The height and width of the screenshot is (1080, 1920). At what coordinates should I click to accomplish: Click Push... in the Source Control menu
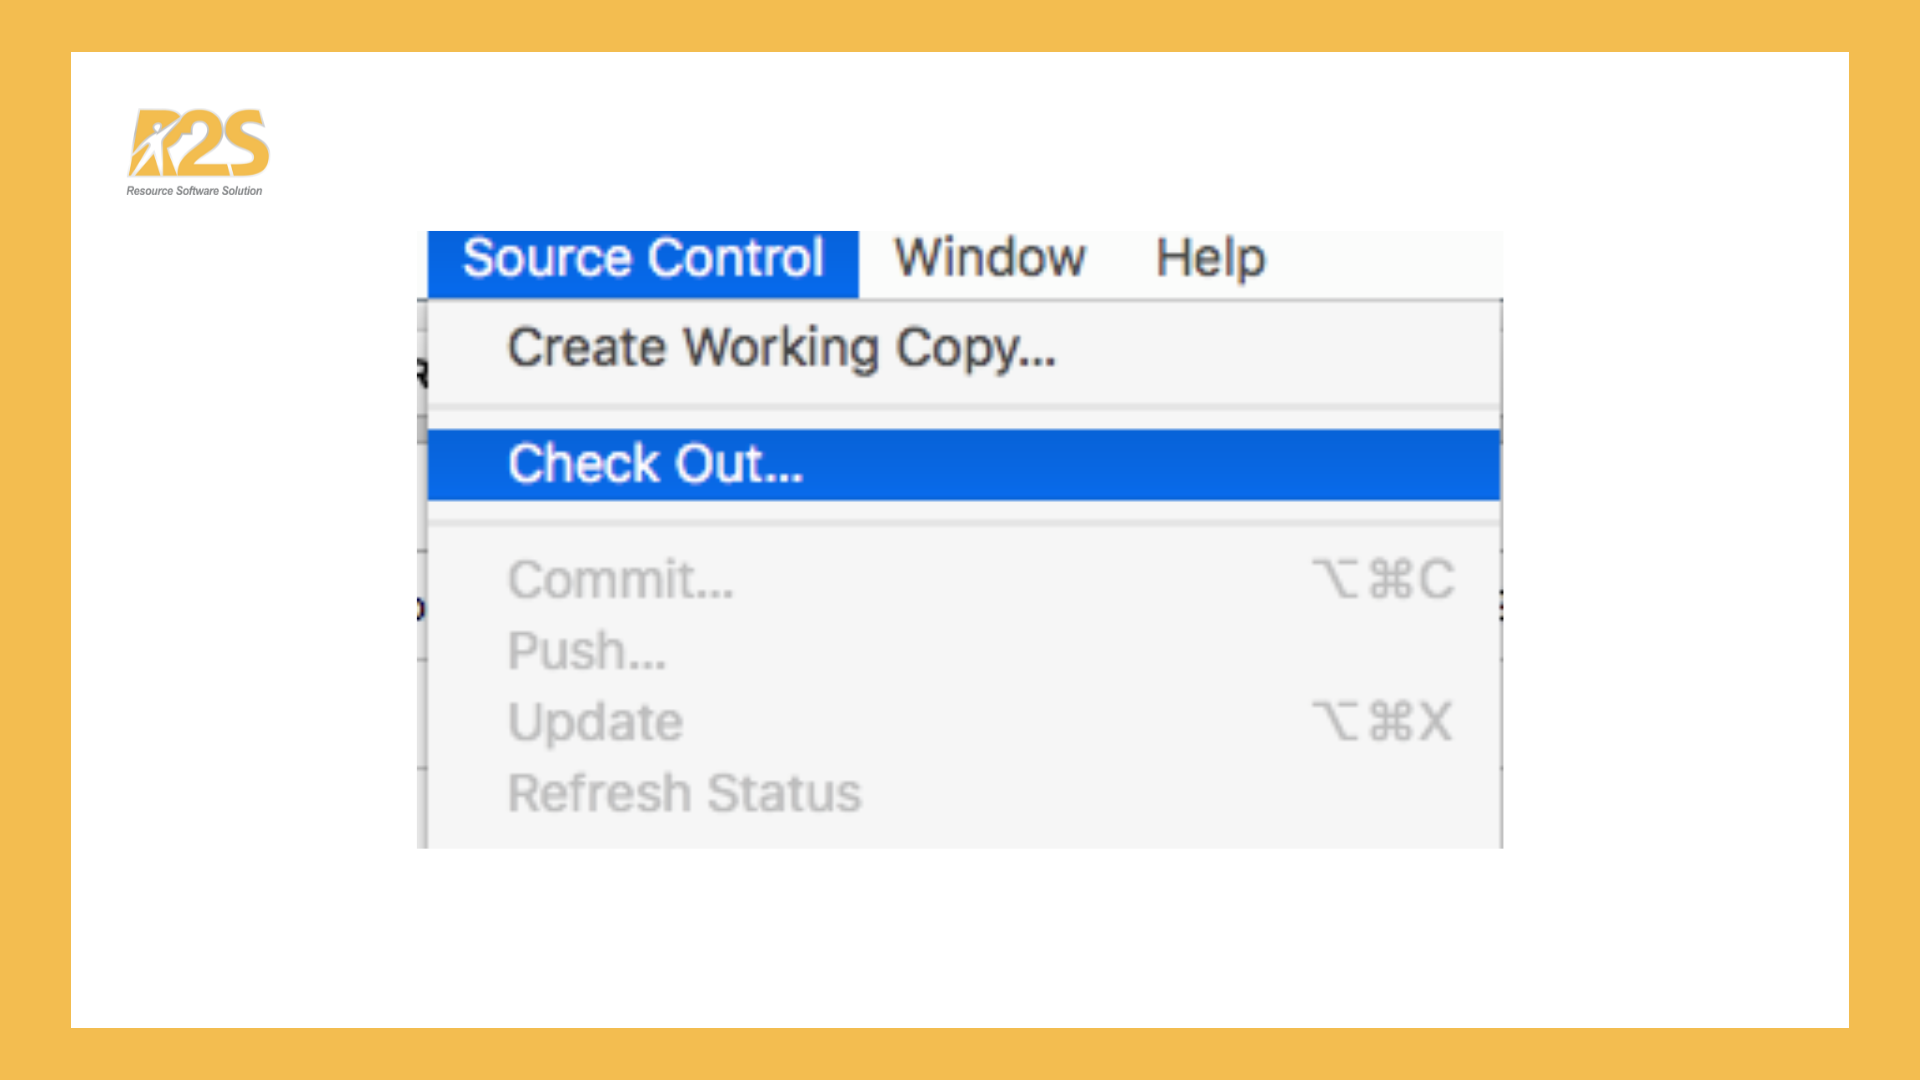point(586,651)
